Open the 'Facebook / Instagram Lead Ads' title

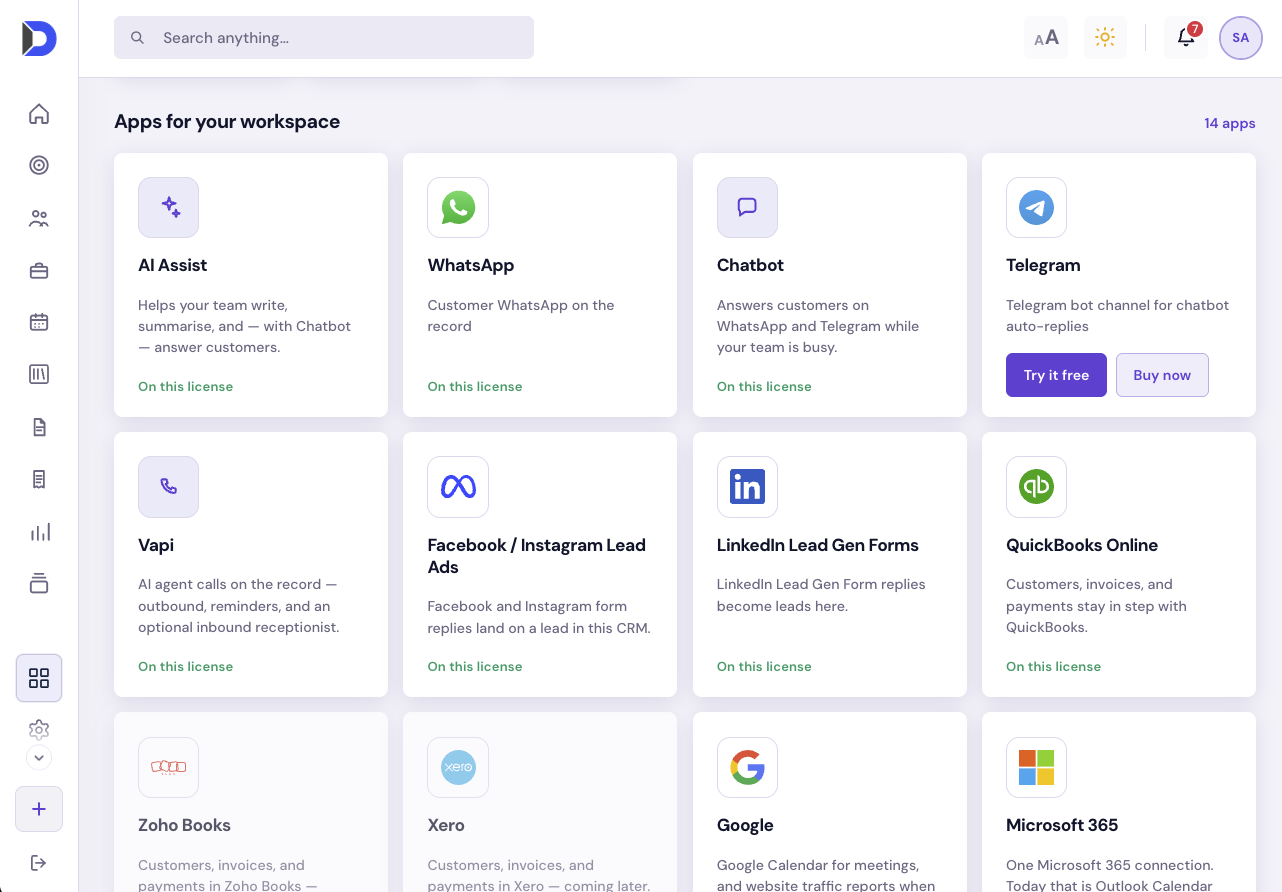537,556
